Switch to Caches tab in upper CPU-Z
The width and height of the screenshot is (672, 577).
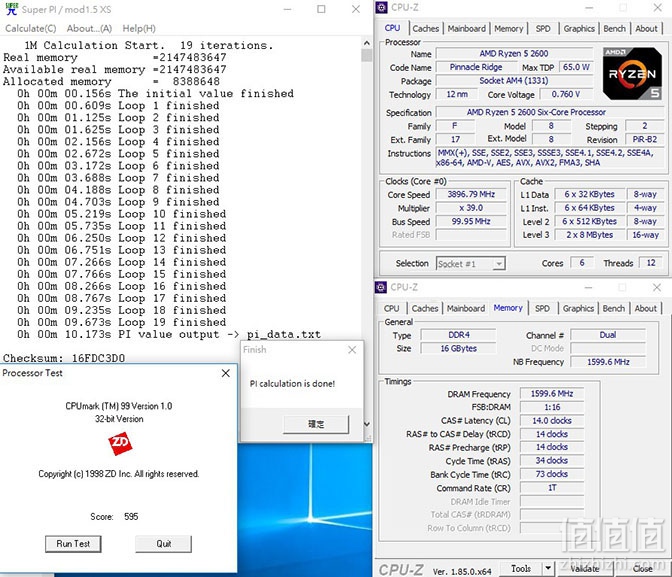point(426,29)
